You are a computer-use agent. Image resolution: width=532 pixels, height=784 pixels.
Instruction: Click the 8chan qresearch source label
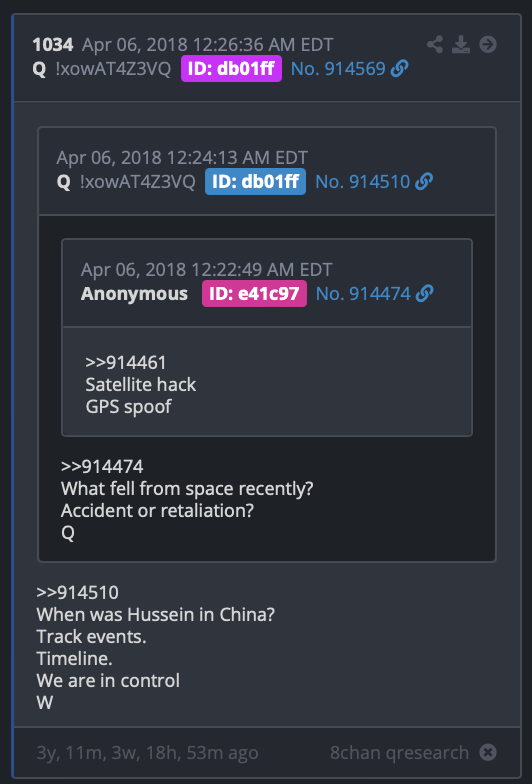coord(400,752)
